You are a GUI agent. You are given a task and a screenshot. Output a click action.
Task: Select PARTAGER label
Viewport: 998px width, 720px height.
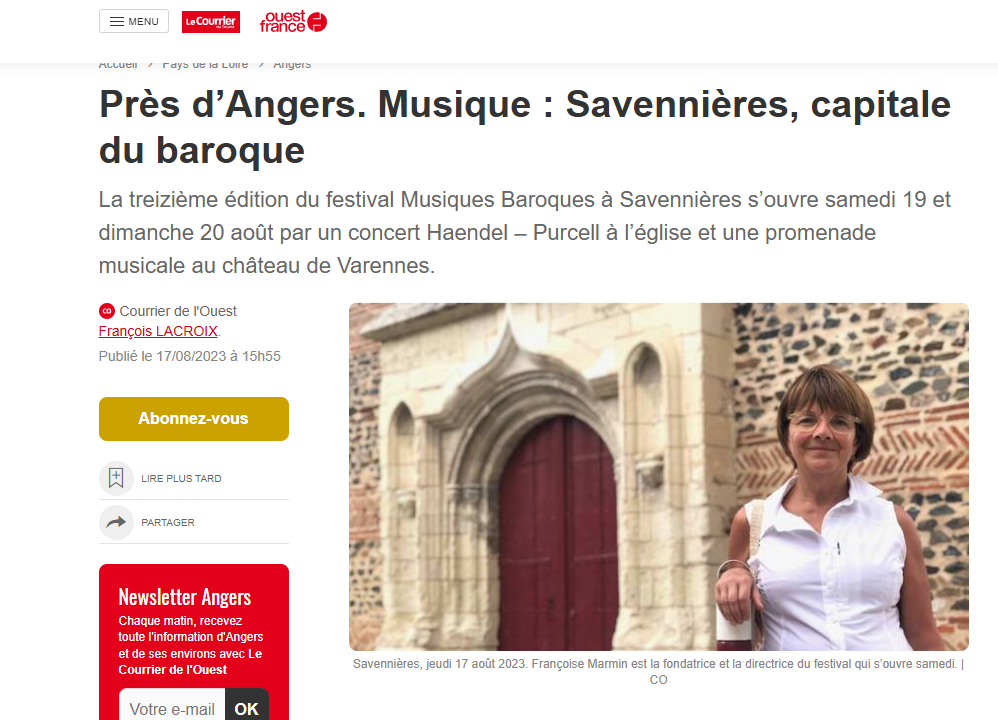coord(168,523)
